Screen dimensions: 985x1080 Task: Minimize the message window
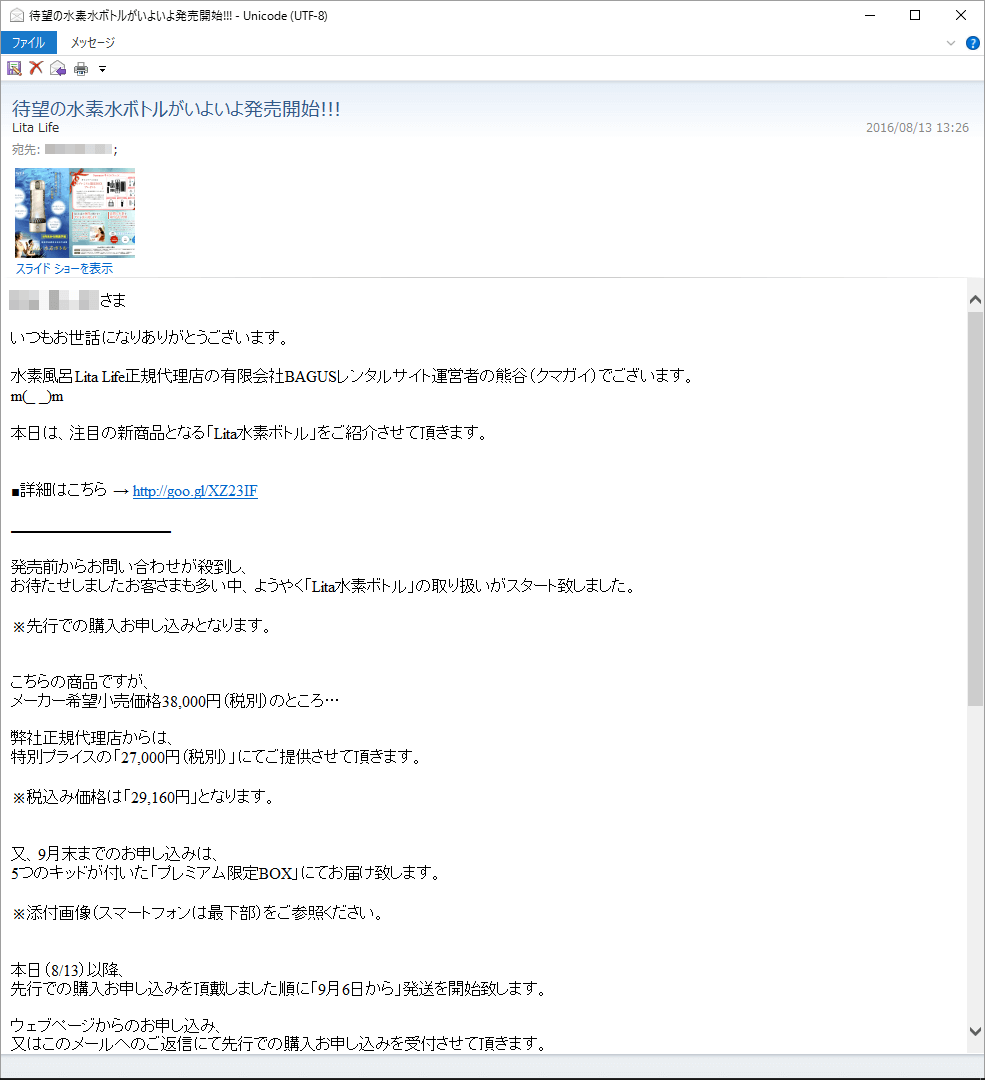870,15
